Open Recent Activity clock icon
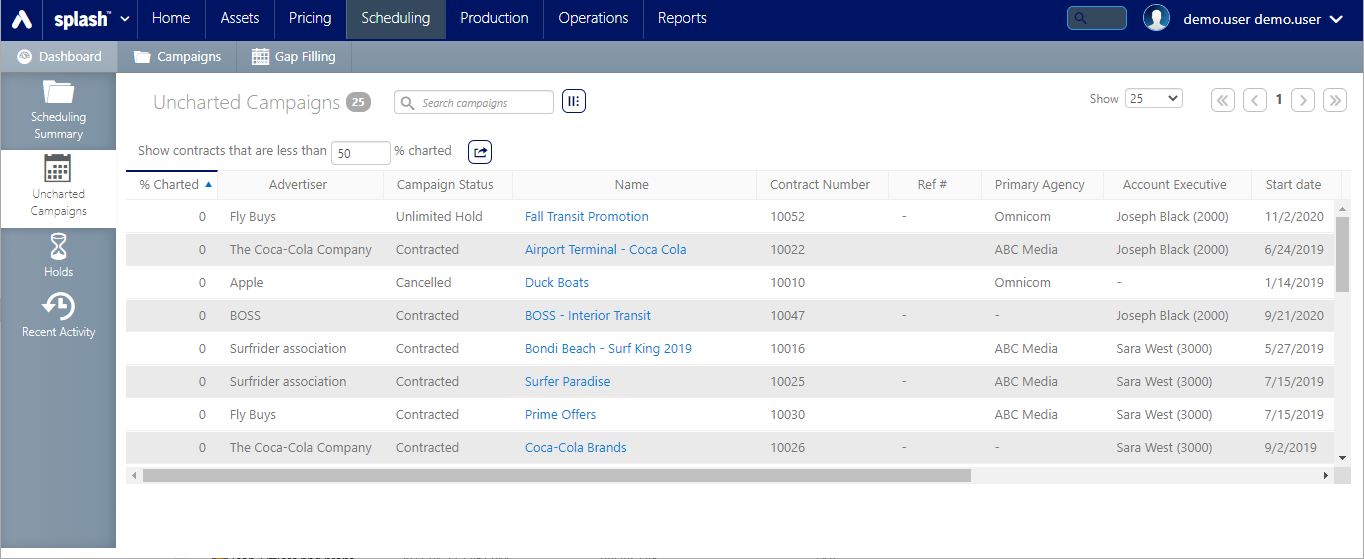This screenshot has height=559, width=1364. pyautogui.click(x=58, y=306)
